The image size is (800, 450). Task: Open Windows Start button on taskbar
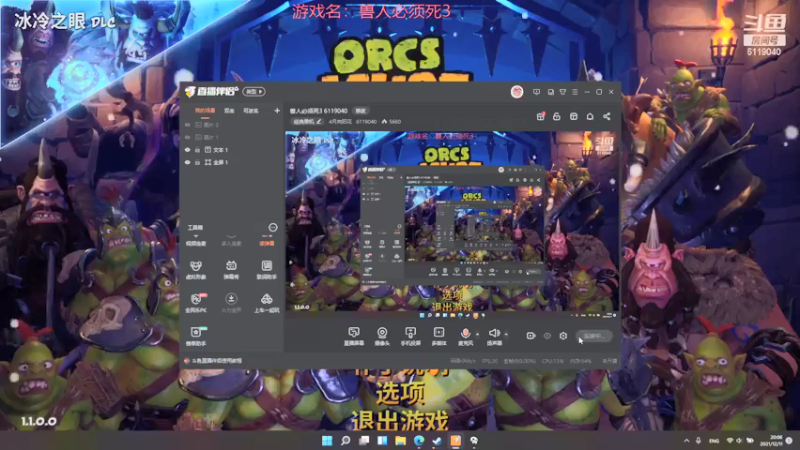pos(327,440)
